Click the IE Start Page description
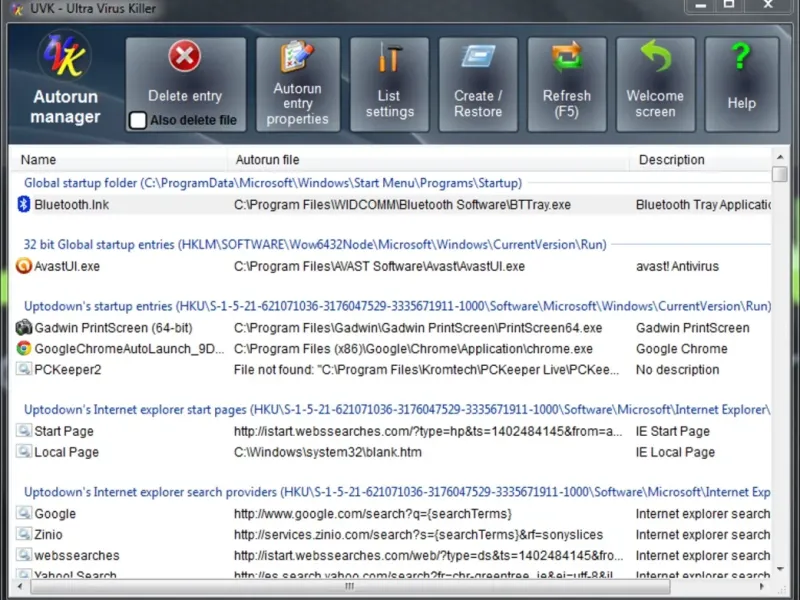 [672, 432]
